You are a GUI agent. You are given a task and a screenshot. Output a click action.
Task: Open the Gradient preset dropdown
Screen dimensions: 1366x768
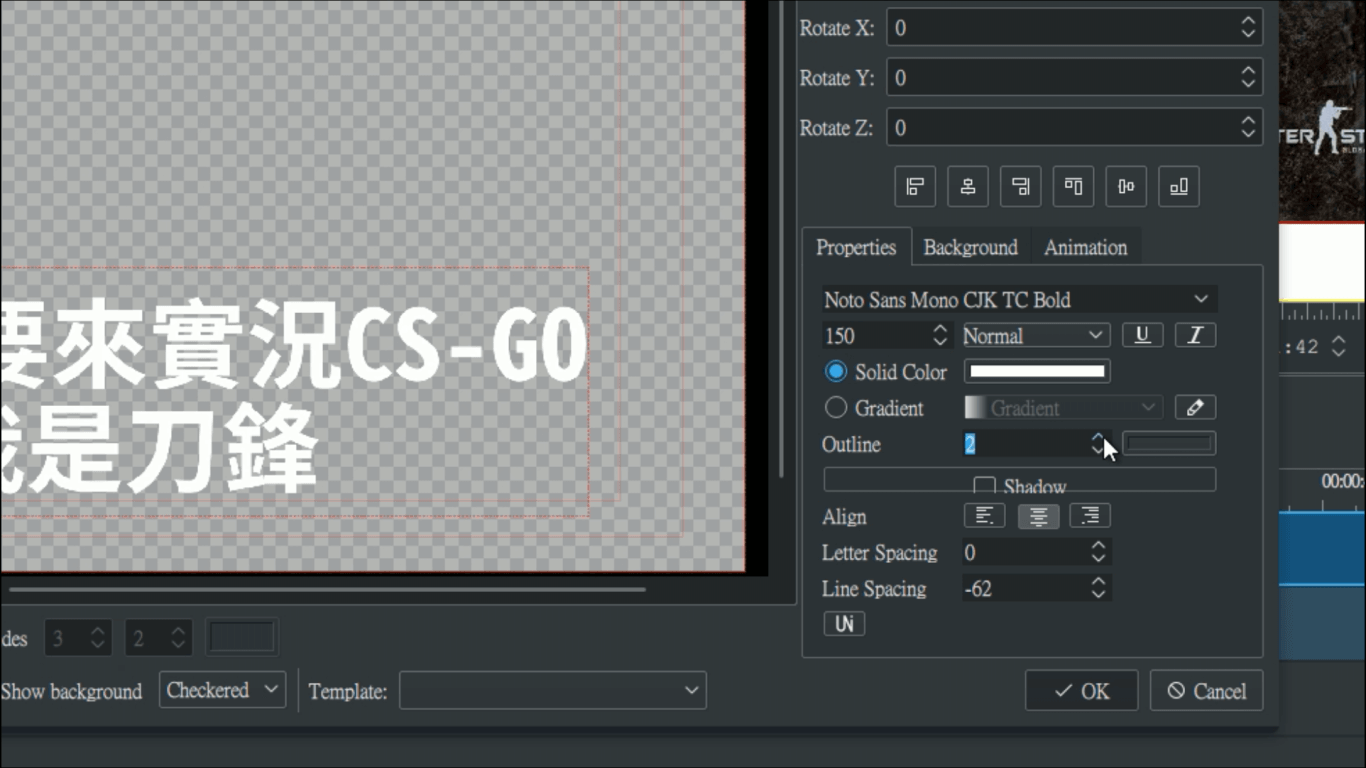[x=1062, y=407]
